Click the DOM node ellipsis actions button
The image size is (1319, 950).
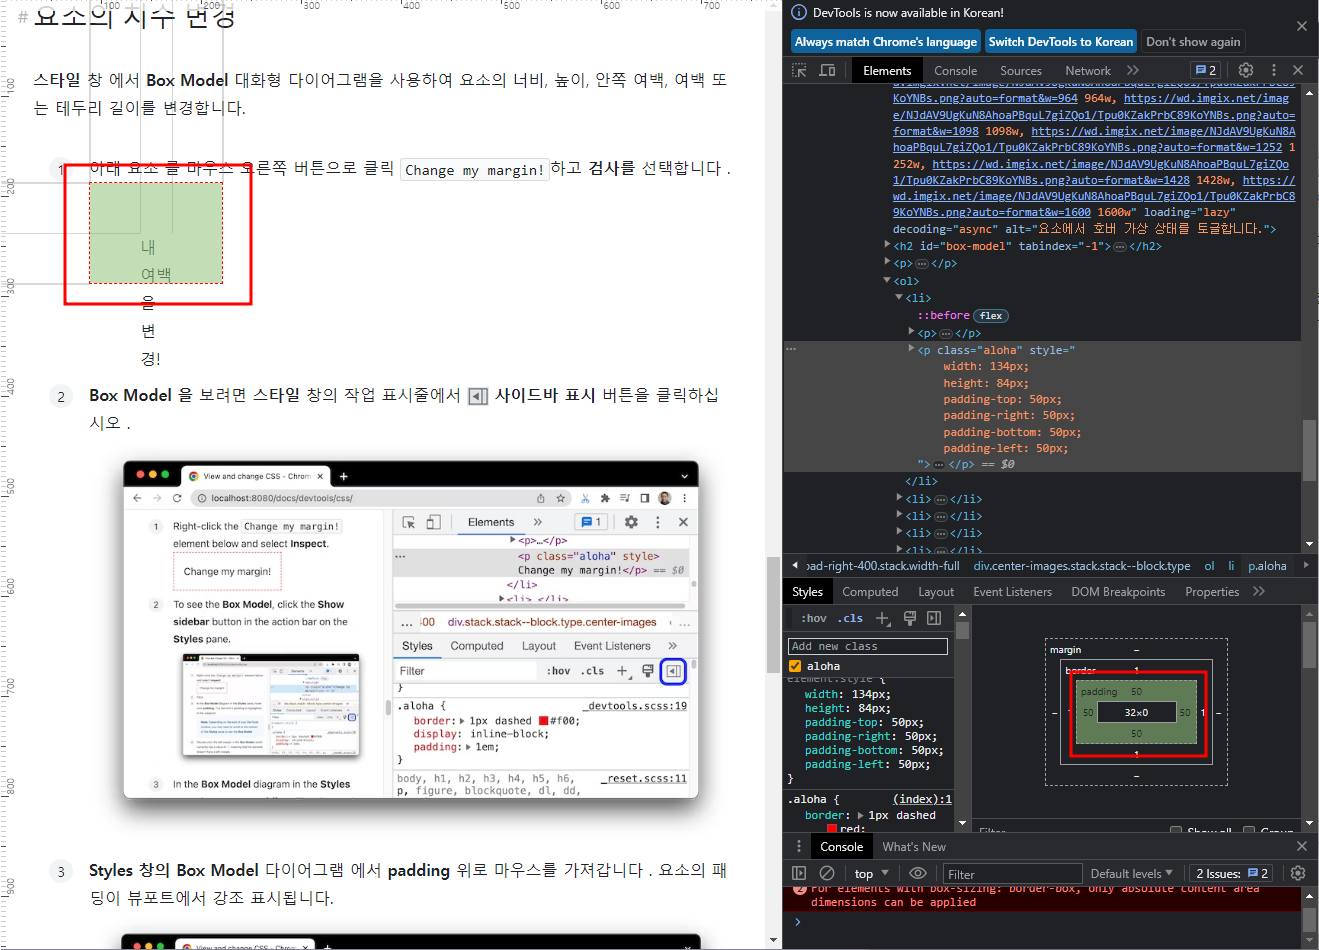click(x=791, y=349)
